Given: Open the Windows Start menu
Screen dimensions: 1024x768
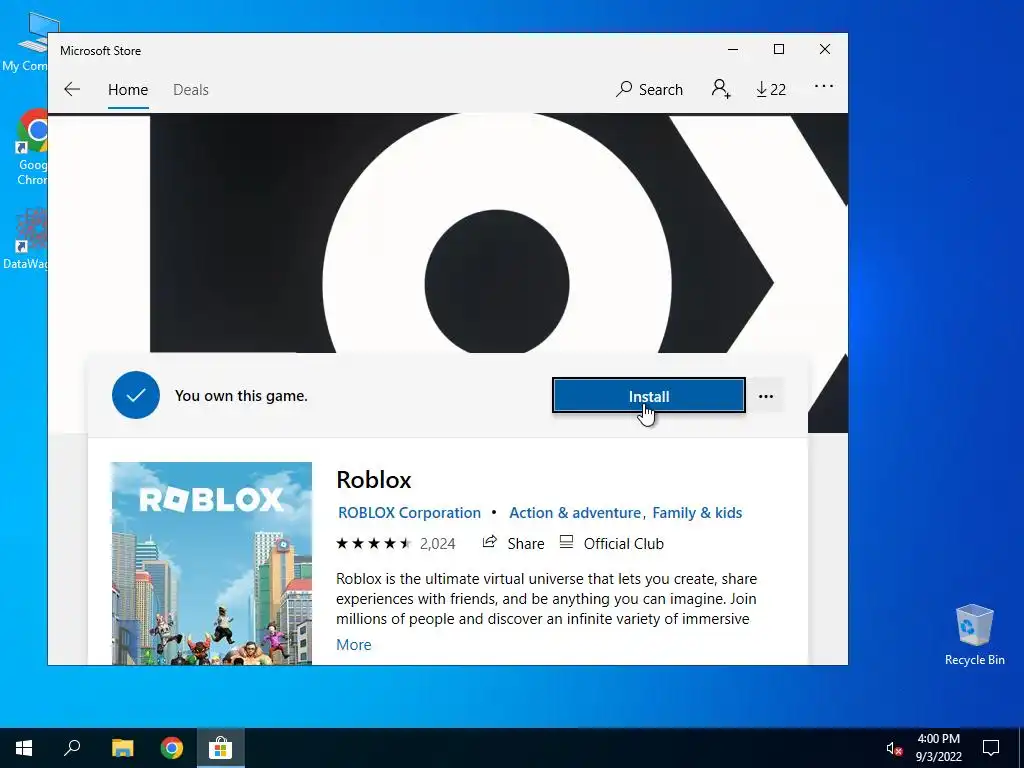Looking at the screenshot, I should pyautogui.click(x=24, y=748).
